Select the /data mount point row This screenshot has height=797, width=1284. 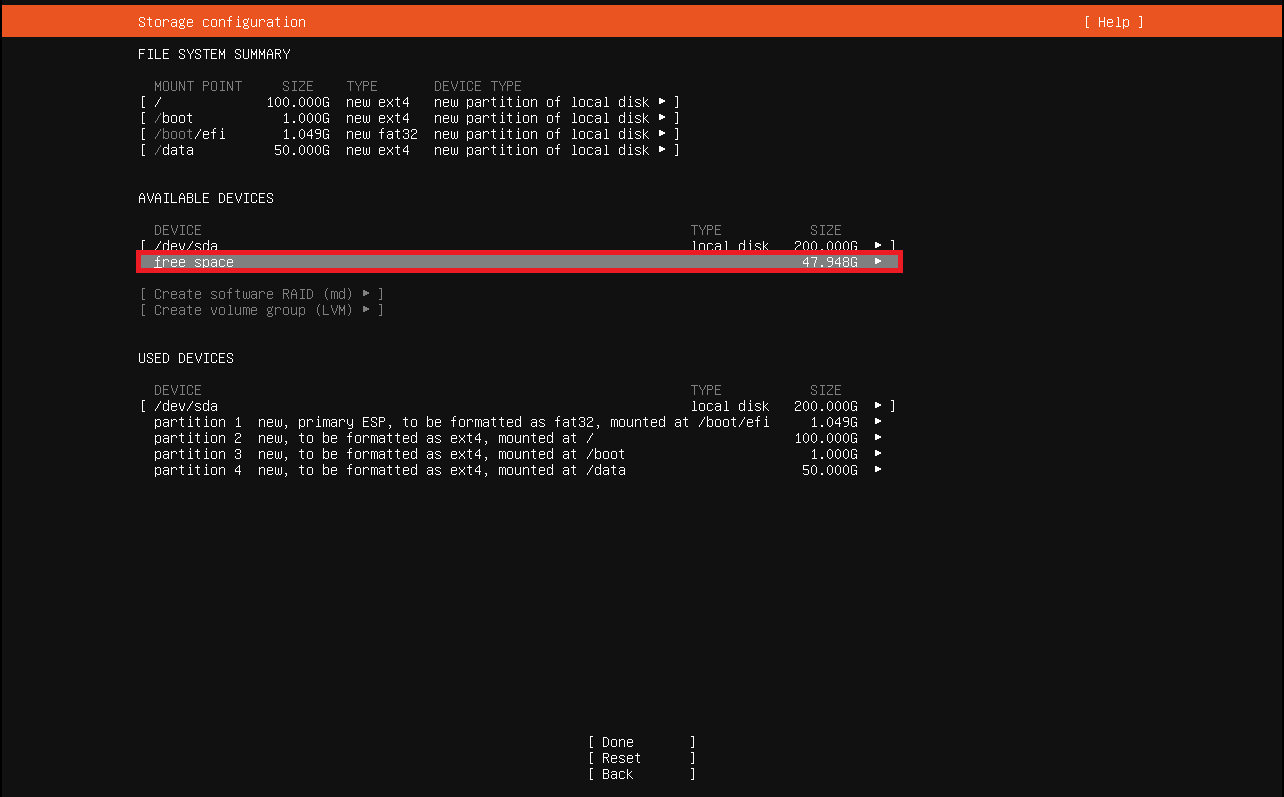click(410, 150)
